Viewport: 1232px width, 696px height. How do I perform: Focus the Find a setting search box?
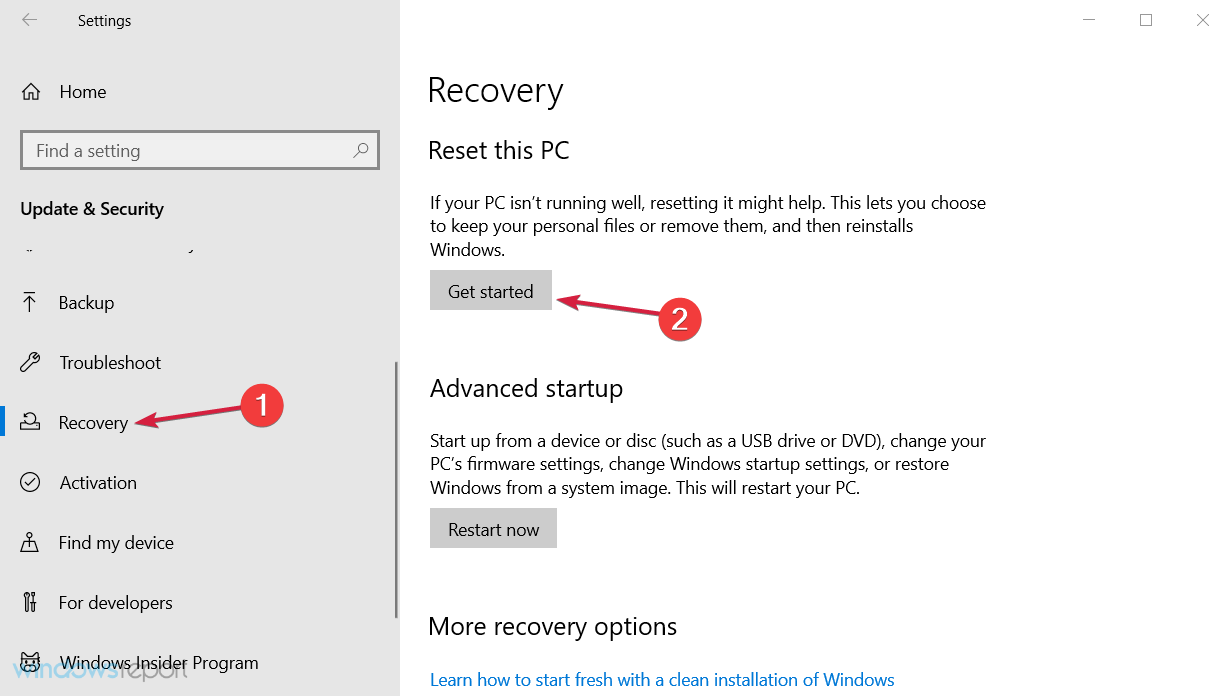(x=200, y=150)
